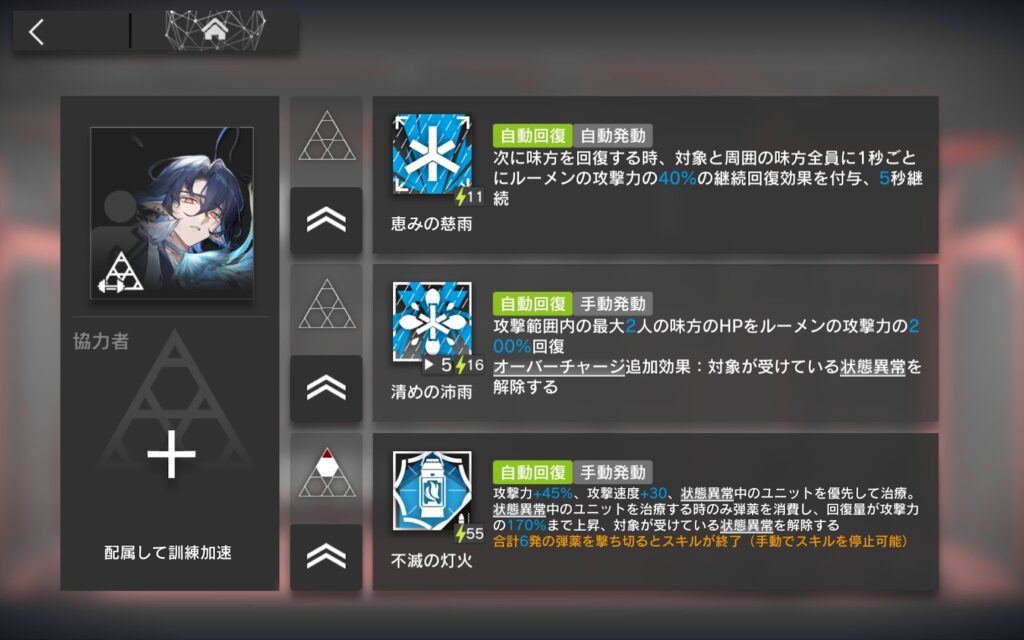Open 状態異常 link in second skill
This screenshot has height=640, width=1024.
click(872, 366)
